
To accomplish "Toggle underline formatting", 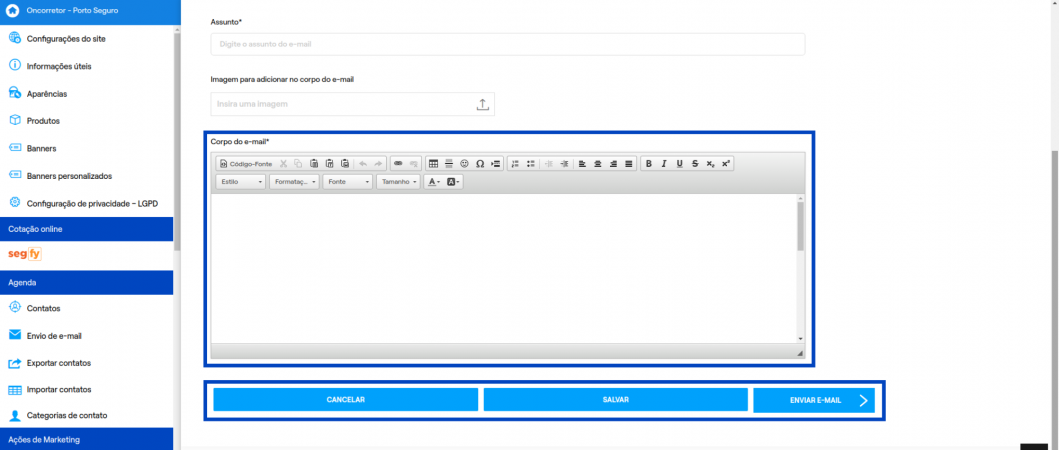I will 679,164.
